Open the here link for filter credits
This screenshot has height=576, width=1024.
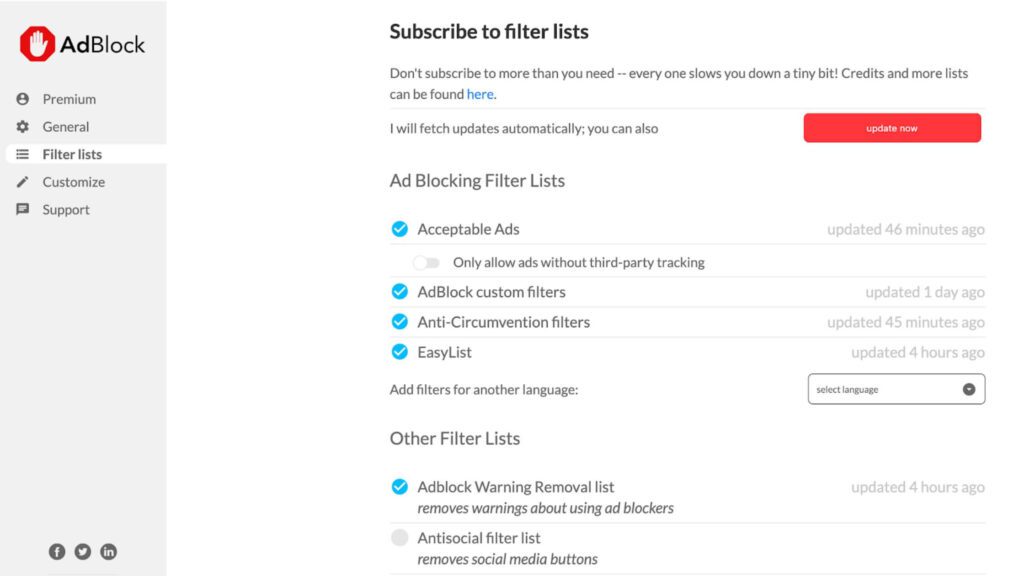click(x=480, y=94)
